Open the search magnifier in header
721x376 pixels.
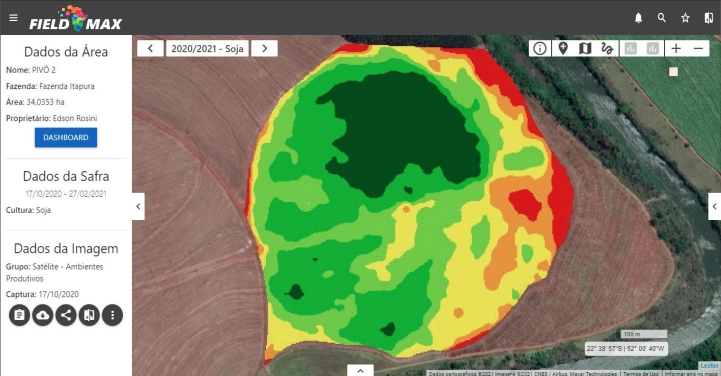[x=662, y=18]
